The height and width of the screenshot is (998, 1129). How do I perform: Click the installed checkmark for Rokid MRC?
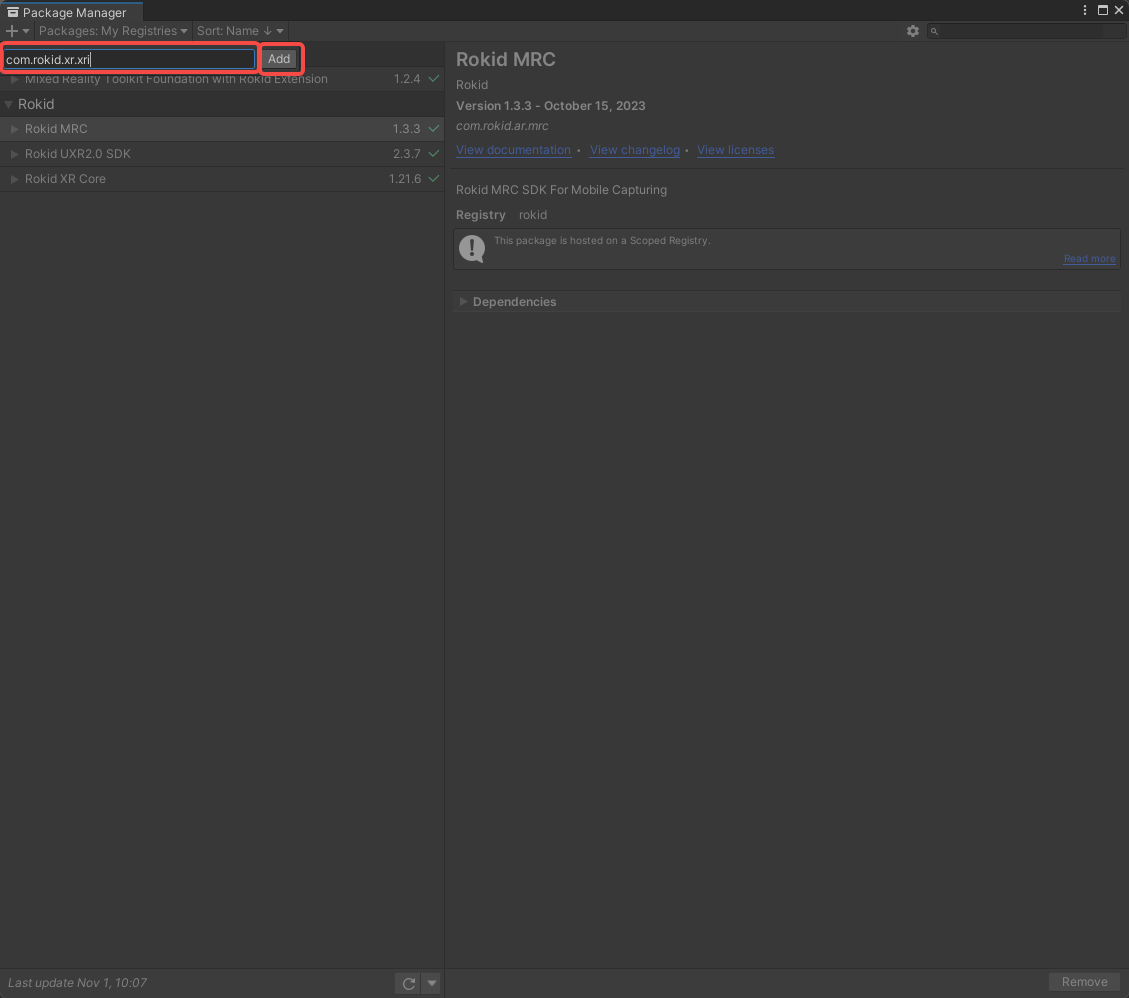pyautogui.click(x=433, y=129)
